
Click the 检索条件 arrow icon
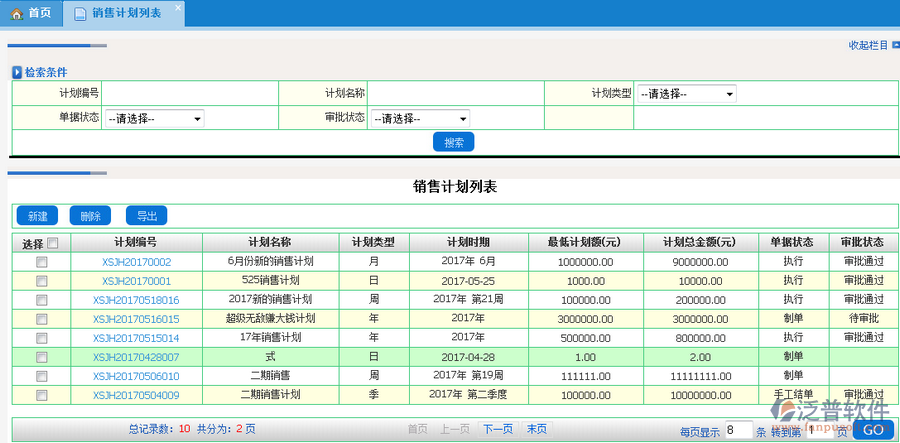coord(16,72)
